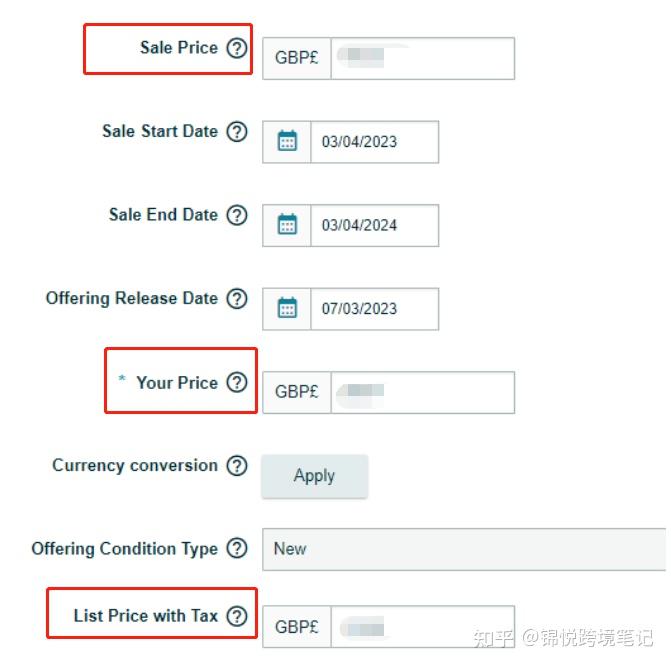
Task: Open help for List Price with Tax
Action: pos(236,616)
